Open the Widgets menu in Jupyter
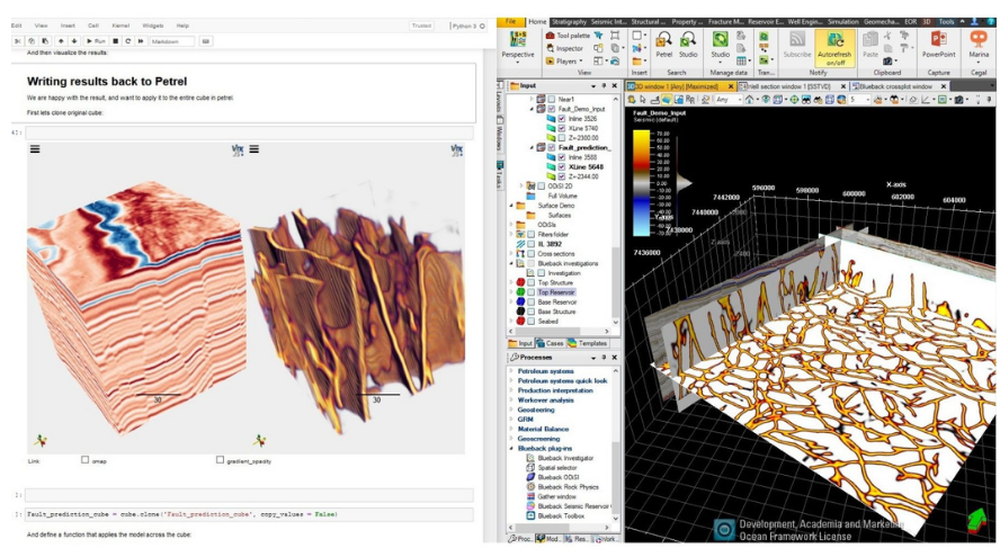The height and width of the screenshot is (551, 1000). tap(153, 26)
